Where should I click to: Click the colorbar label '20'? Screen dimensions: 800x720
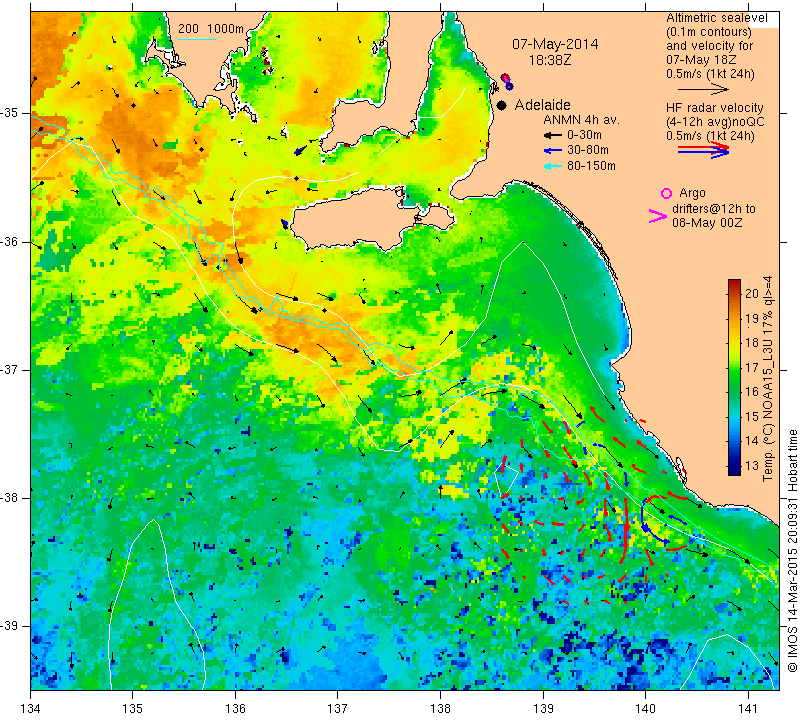click(752, 293)
